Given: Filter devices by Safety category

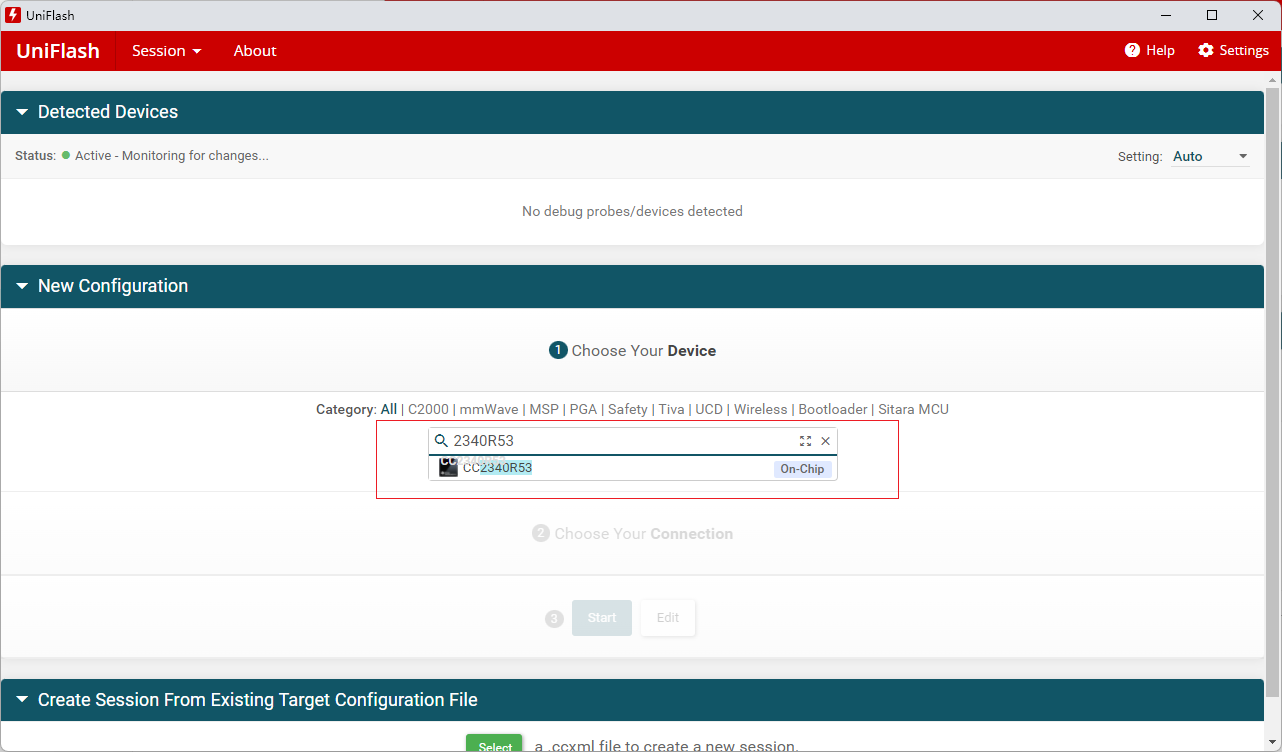Looking at the screenshot, I should click(x=628, y=409).
